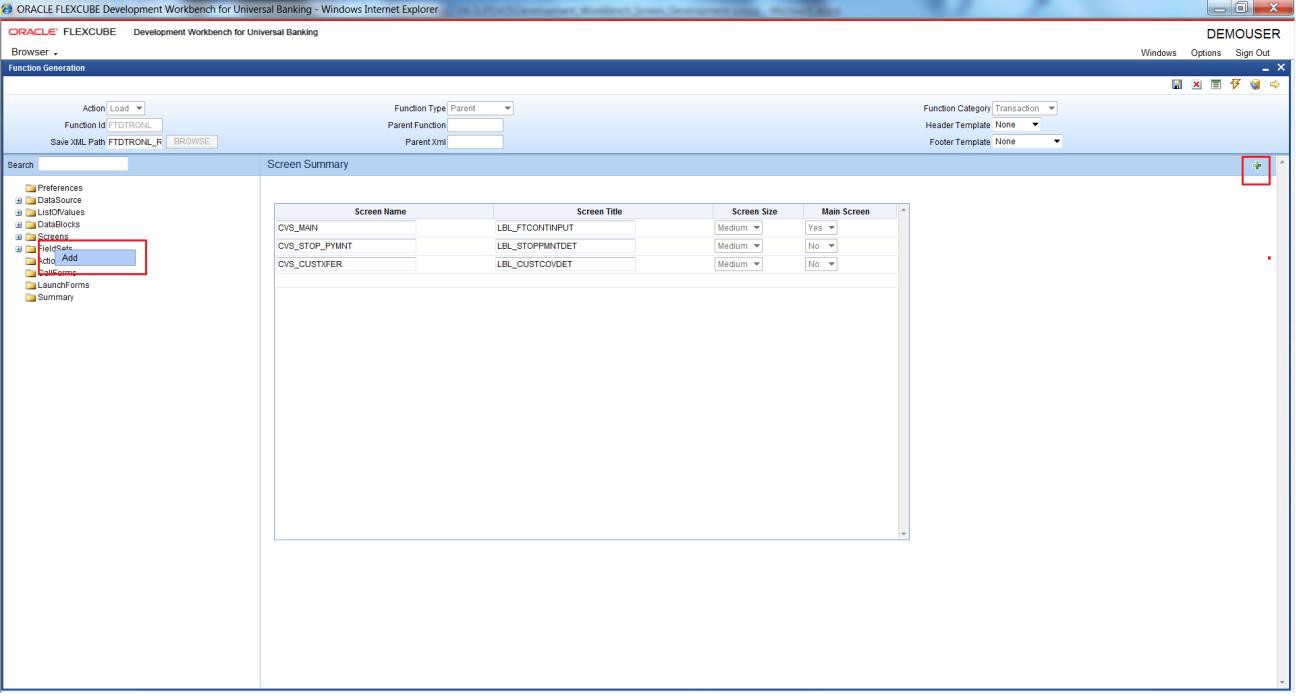1296x696 pixels.
Task: Open Main Screen dropdown for CVS_MAIN
Action: point(821,228)
